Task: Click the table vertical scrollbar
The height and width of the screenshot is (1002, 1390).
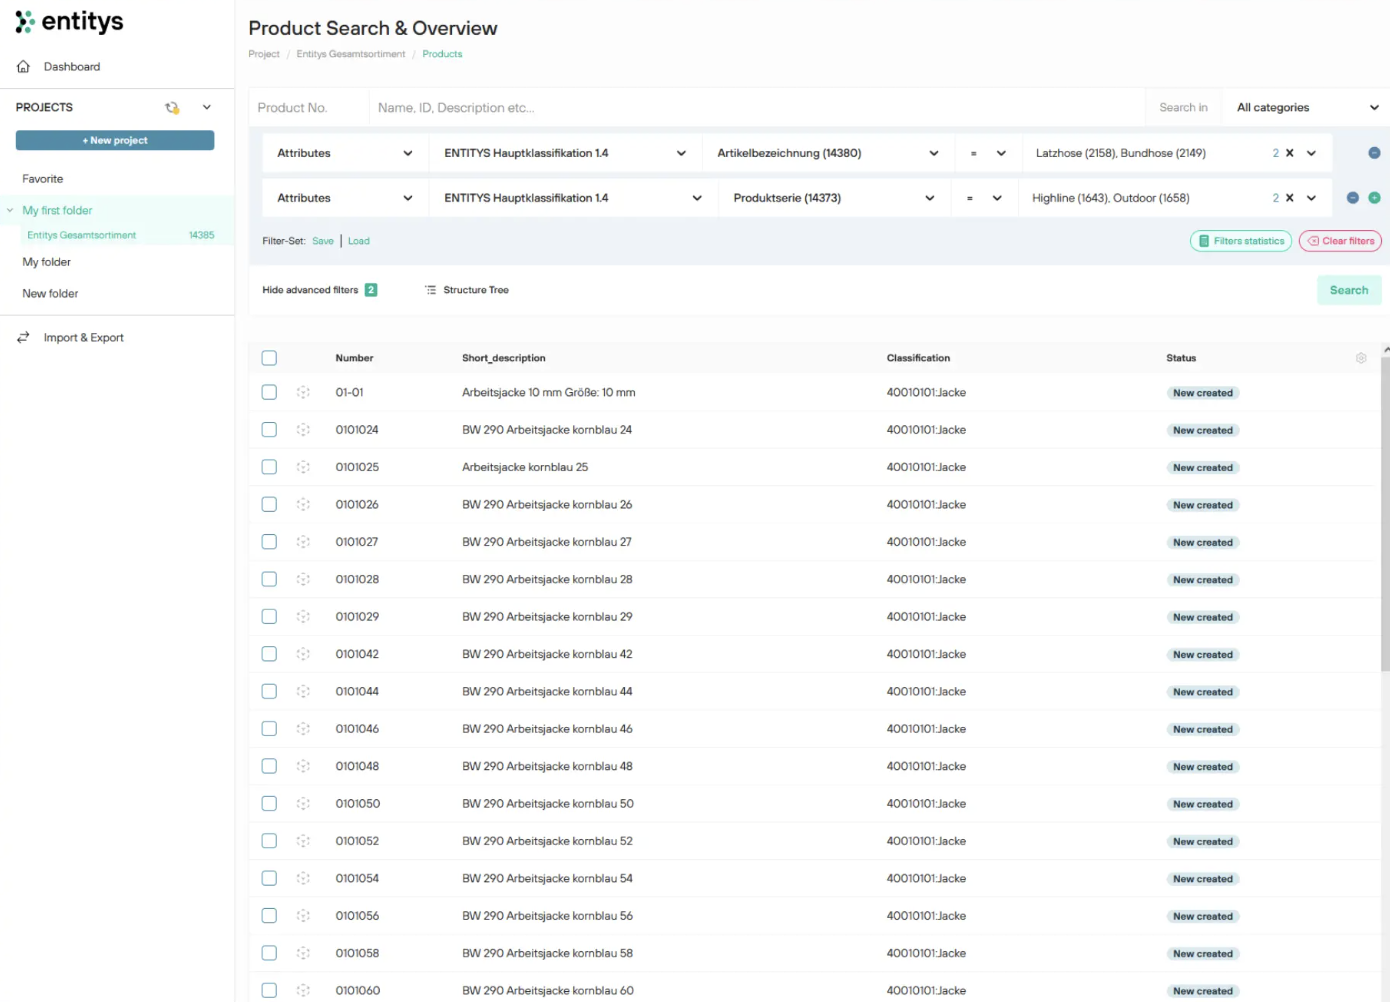Action: pyautogui.click(x=1385, y=515)
